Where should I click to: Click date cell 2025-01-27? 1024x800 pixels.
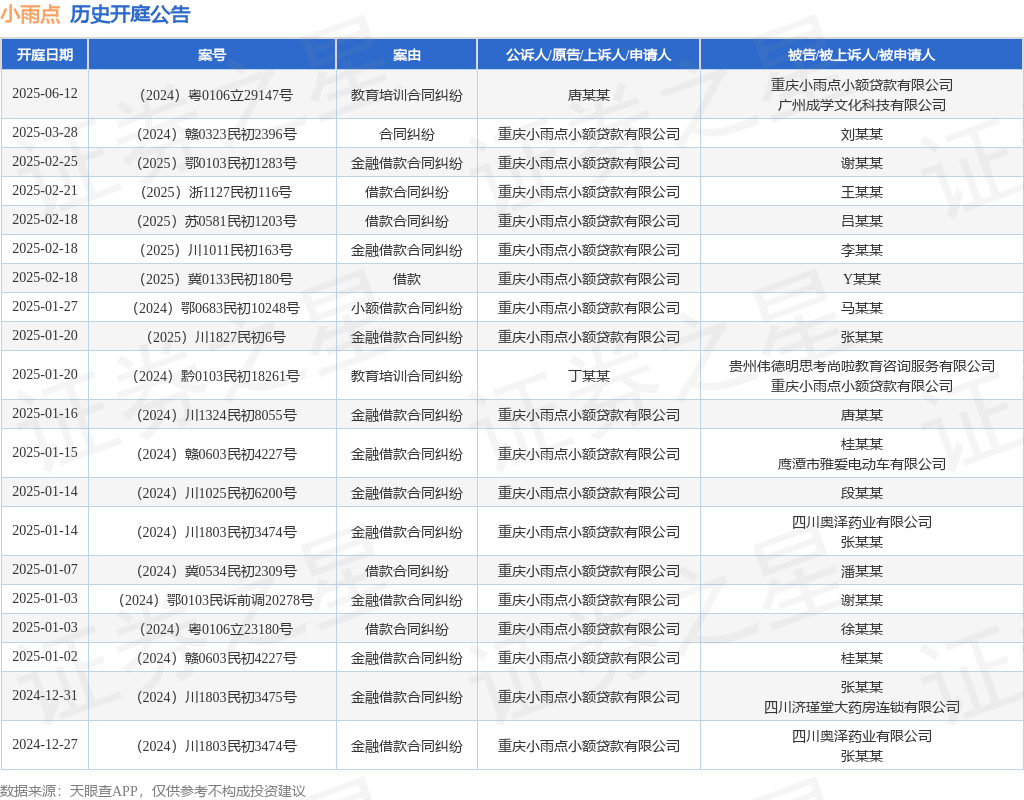pos(44,306)
